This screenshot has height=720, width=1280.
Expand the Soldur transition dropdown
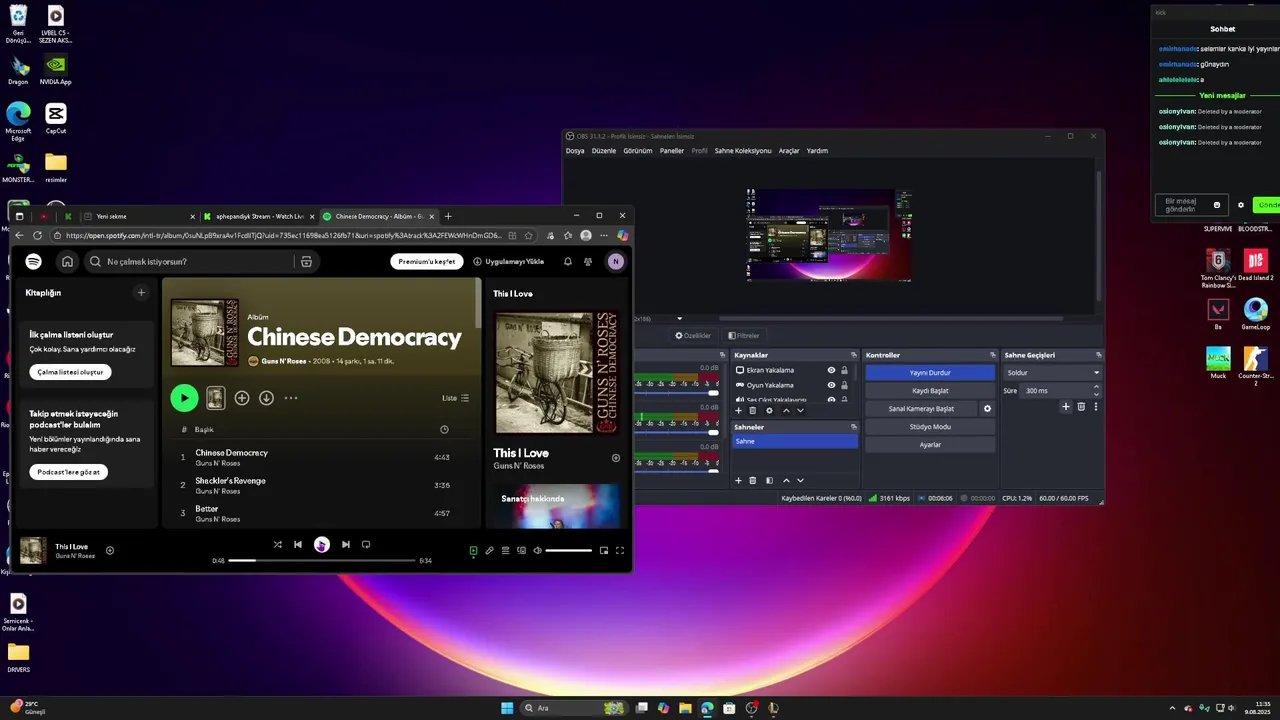(x=1052, y=373)
